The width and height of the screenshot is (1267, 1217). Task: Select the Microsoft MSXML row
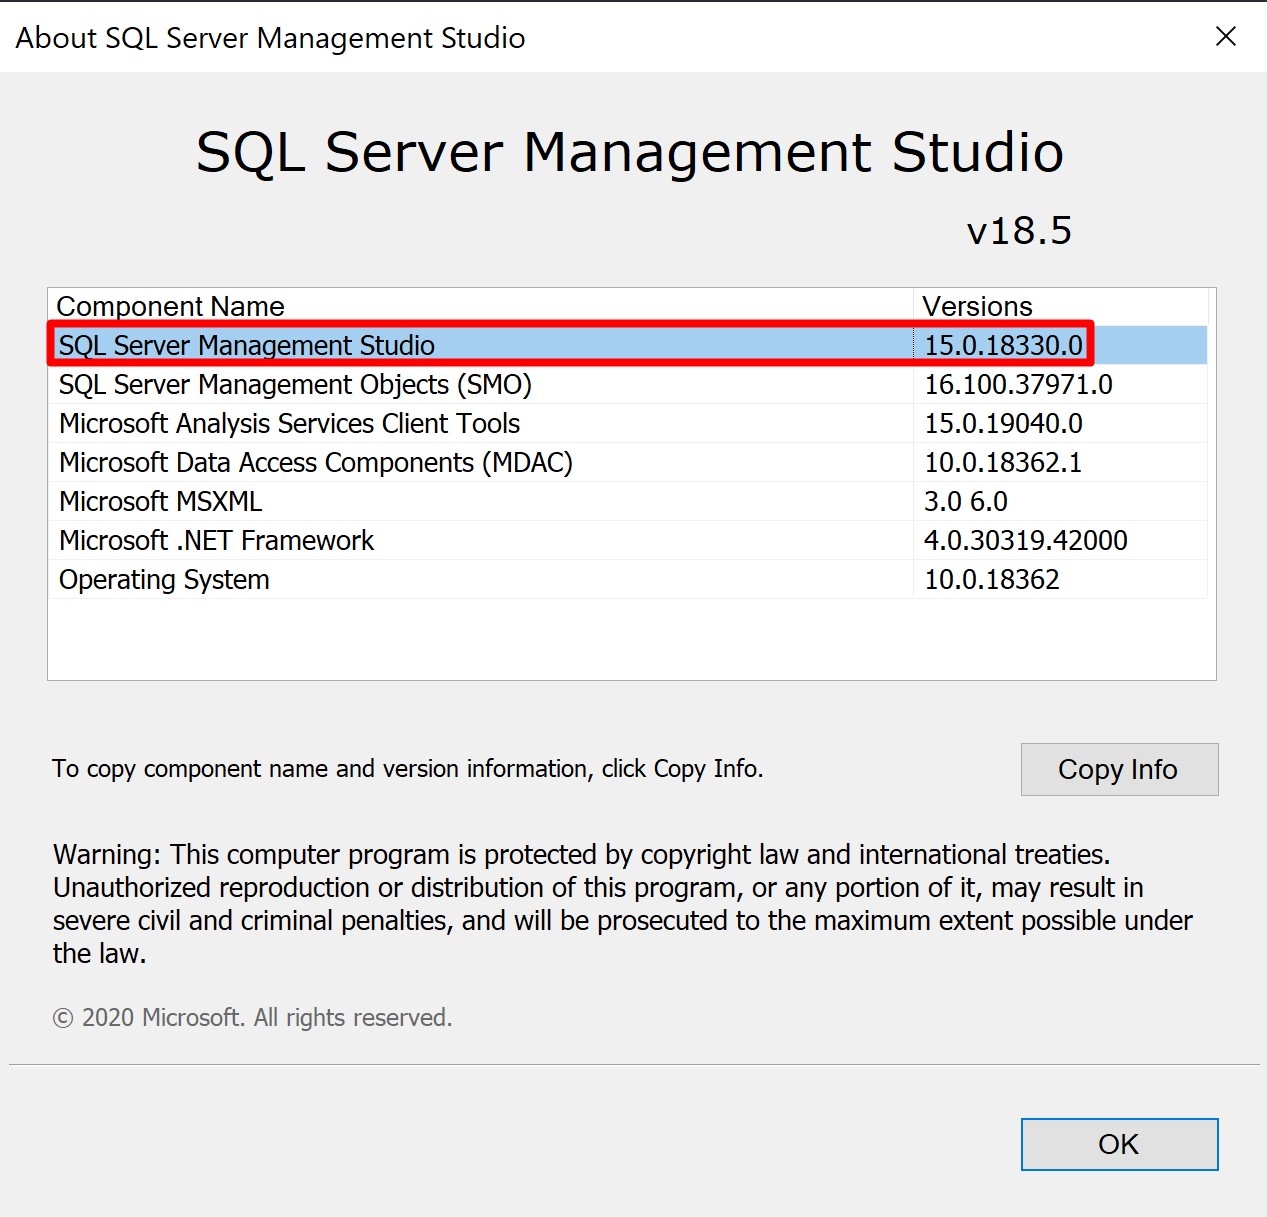[x=628, y=501]
